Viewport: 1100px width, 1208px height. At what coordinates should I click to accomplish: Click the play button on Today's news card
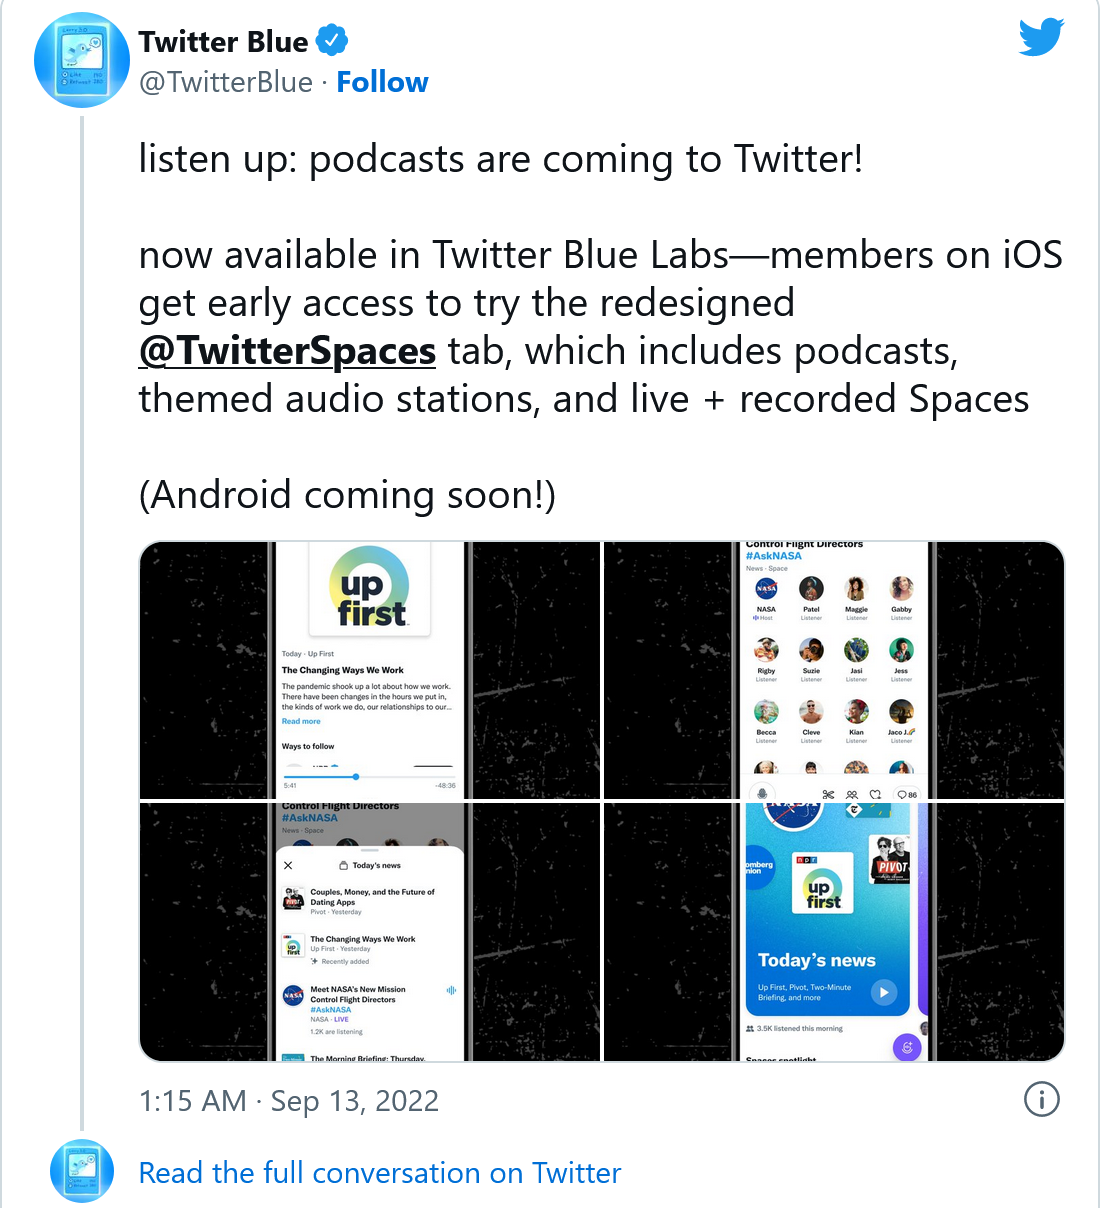tap(883, 992)
